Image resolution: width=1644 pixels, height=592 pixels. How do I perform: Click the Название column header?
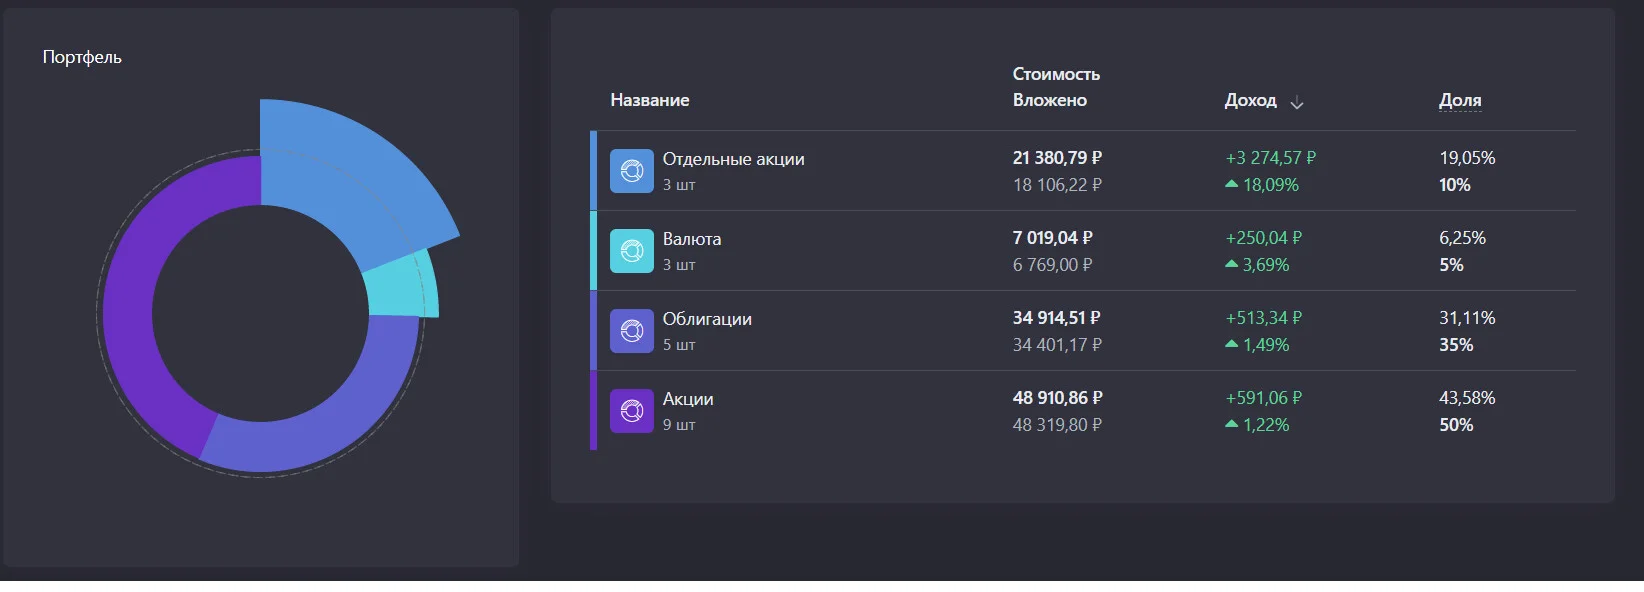pyautogui.click(x=650, y=100)
